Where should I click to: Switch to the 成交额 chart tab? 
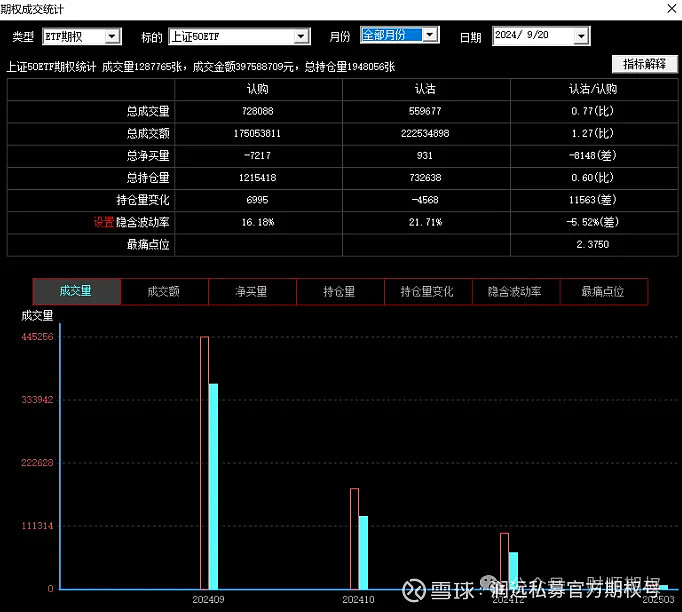(164, 291)
